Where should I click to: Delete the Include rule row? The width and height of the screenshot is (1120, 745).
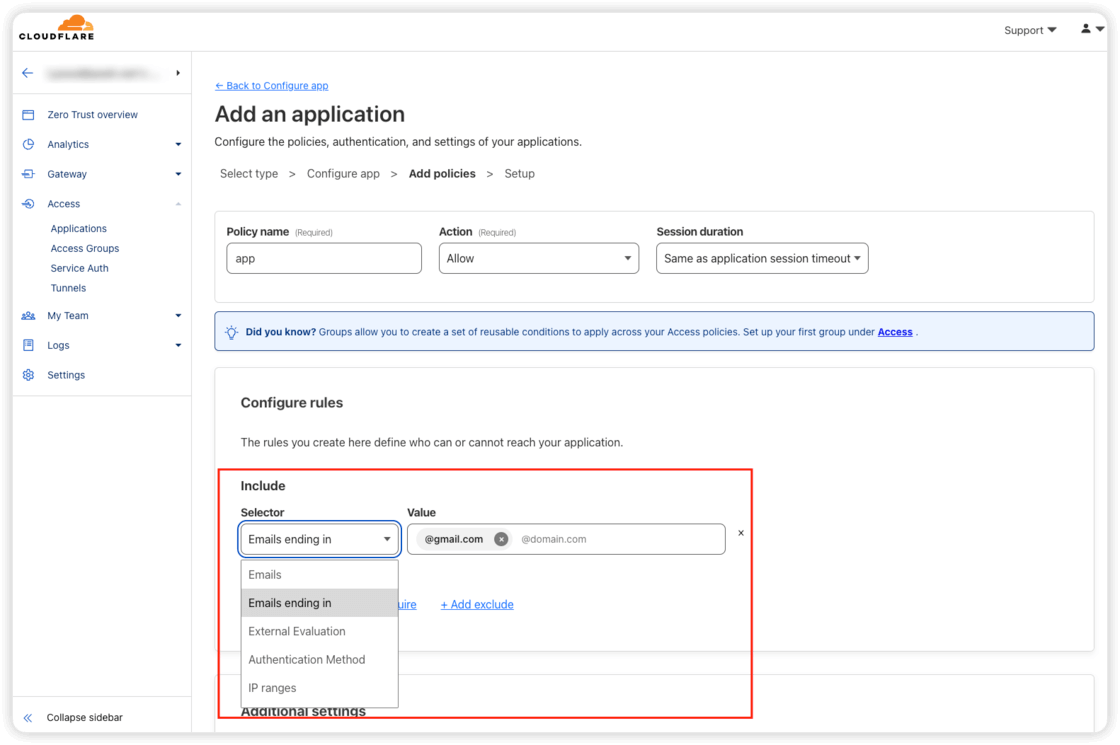coord(741,533)
